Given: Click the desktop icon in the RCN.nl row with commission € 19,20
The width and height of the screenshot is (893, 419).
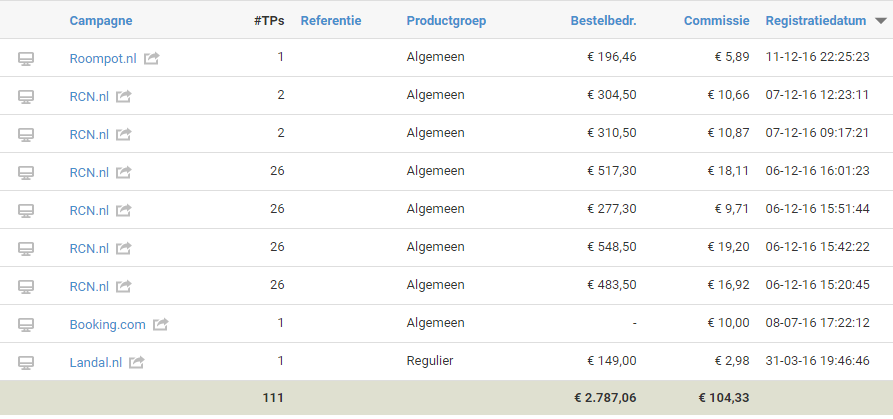Looking at the screenshot, I should [x=26, y=248].
